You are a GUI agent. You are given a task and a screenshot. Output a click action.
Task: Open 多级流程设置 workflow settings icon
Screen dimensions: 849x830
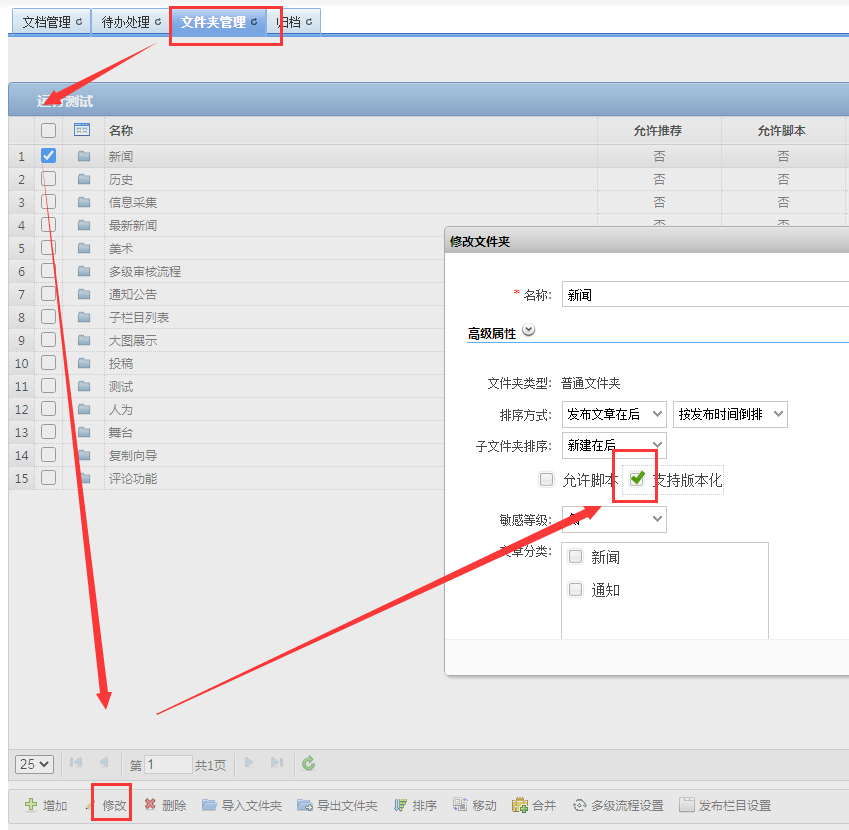[x=579, y=805]
